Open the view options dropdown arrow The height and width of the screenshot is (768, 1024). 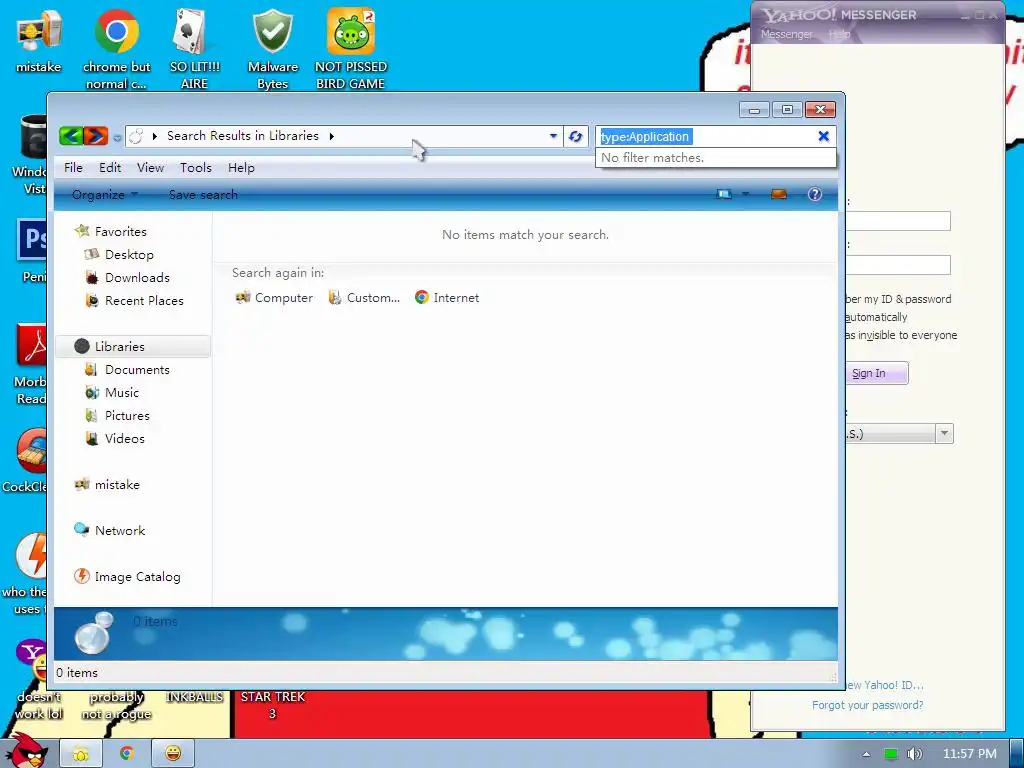(x=745, y=194)
